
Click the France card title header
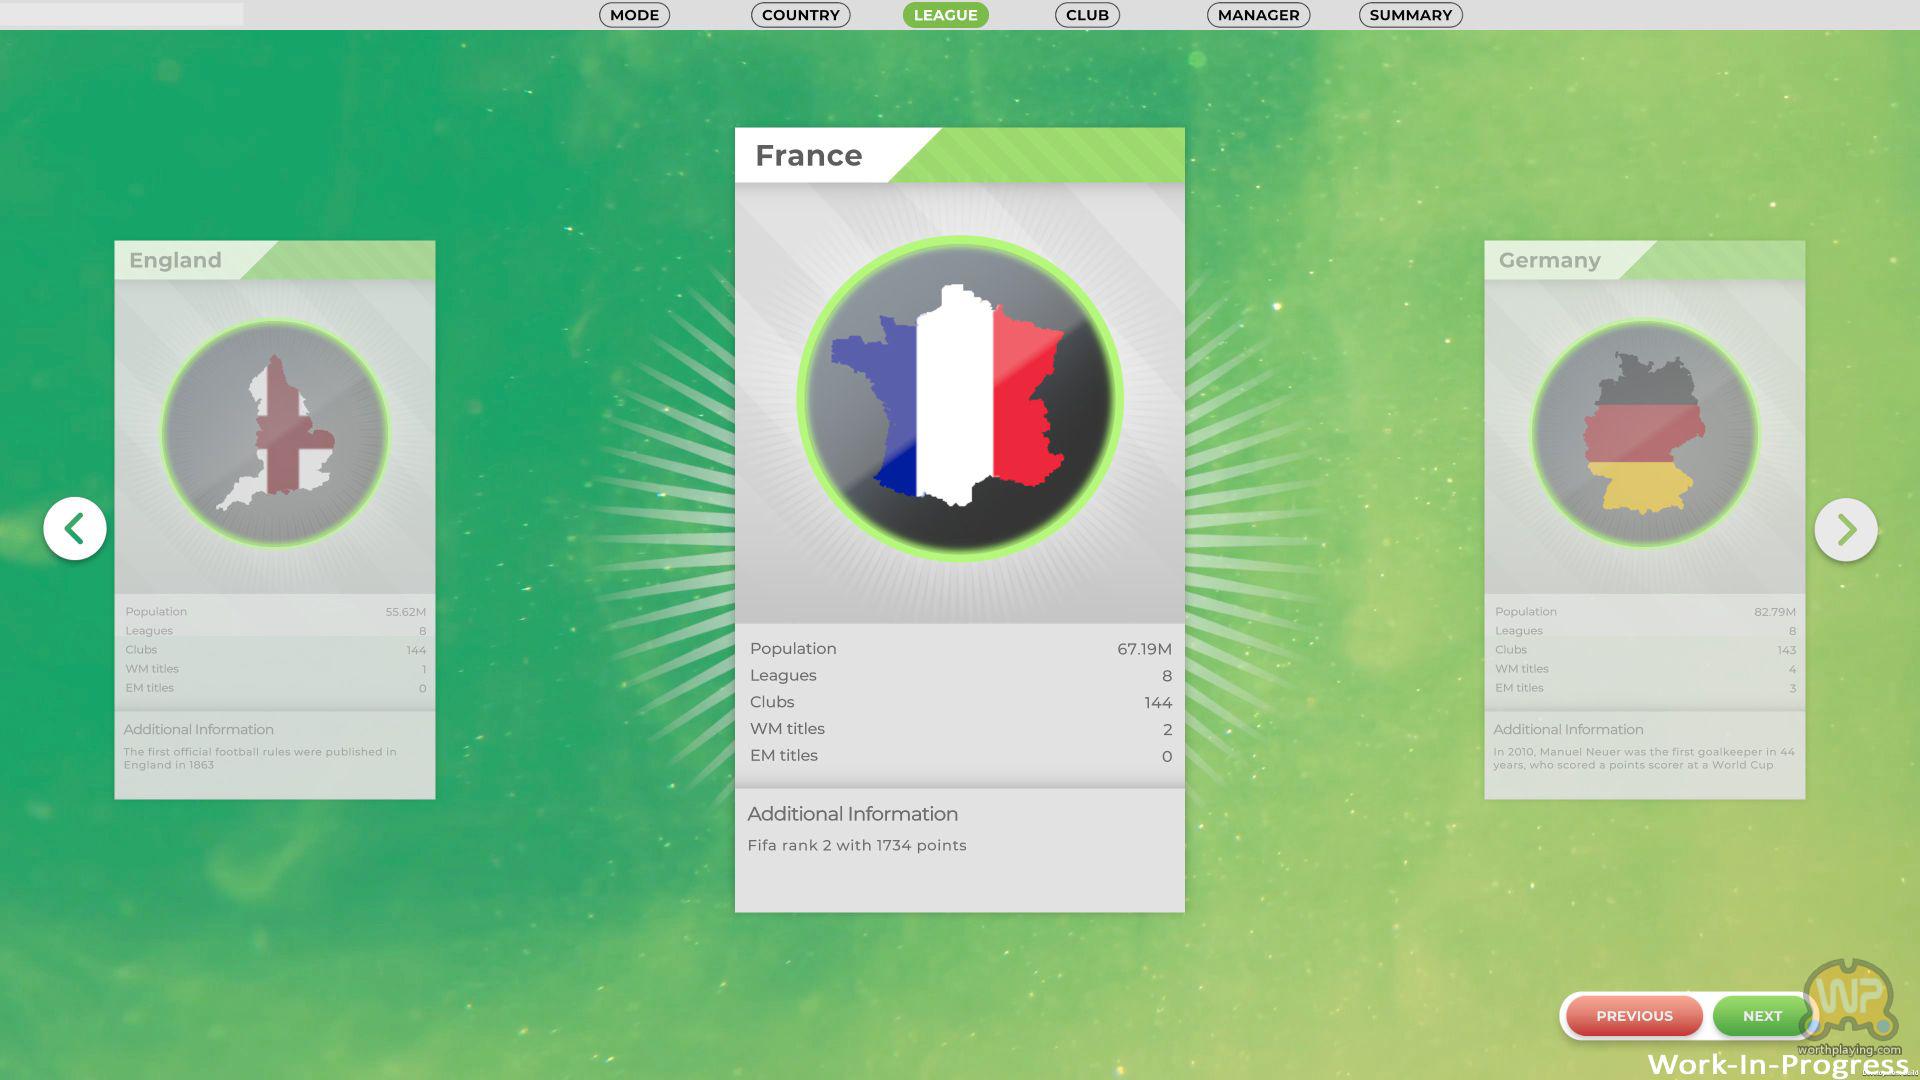(x=809, y=156)
